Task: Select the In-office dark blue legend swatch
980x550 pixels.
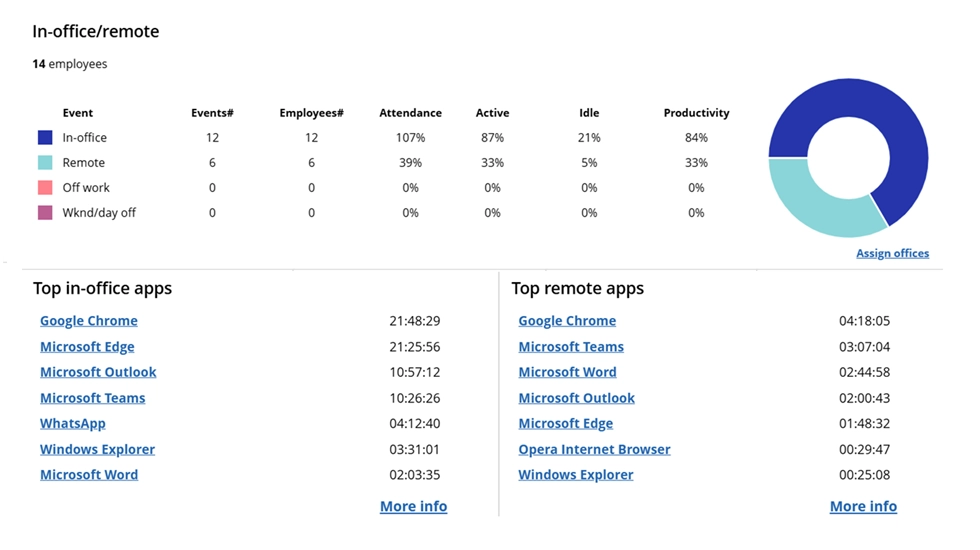Action: click(45, 138)
